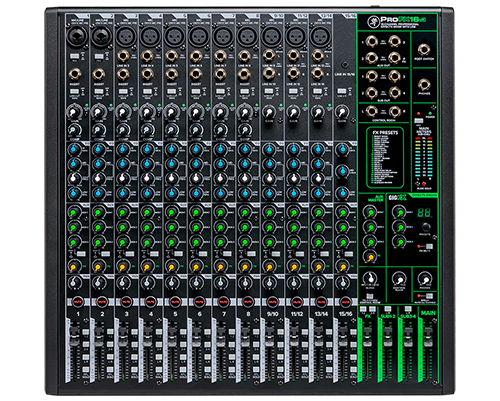Mute channel 5 with its red button
Screen dimensions: 500x401
175,302
